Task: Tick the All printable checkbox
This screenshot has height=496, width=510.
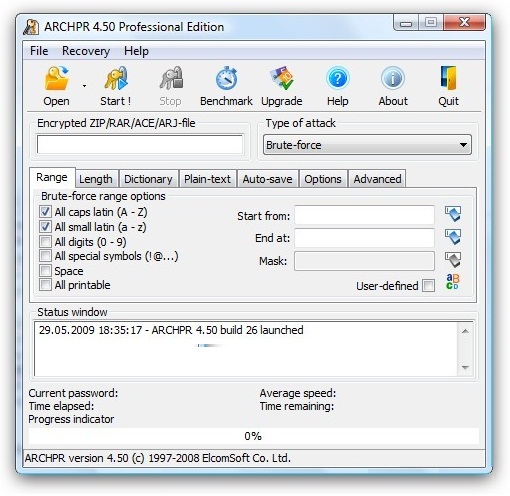Action: tap(45, 285)
